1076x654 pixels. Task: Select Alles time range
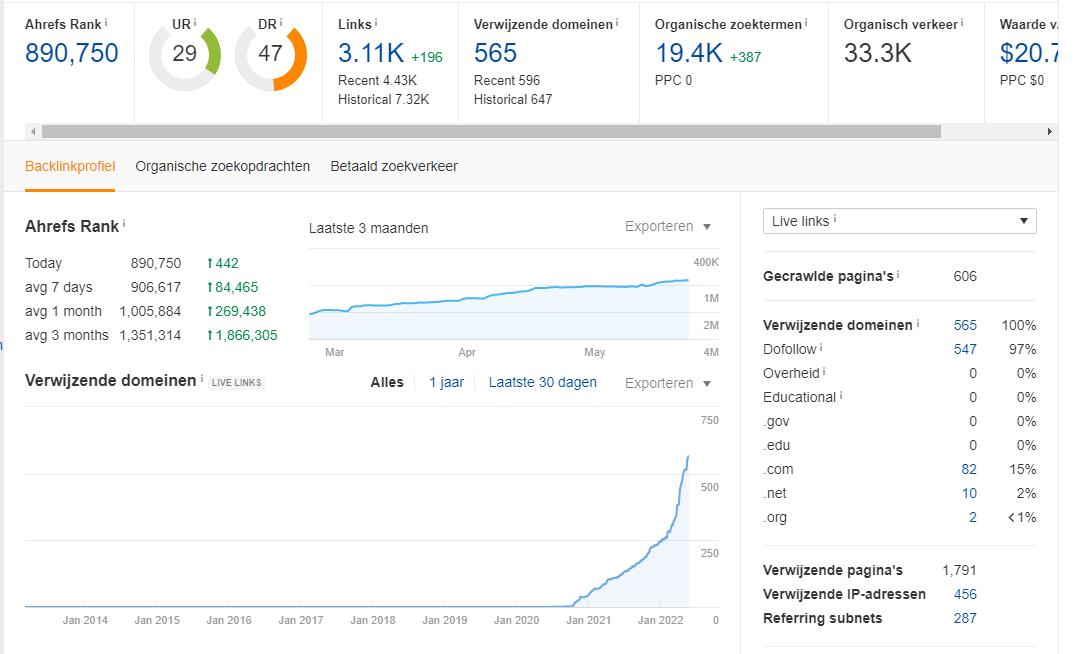point(387,382)
